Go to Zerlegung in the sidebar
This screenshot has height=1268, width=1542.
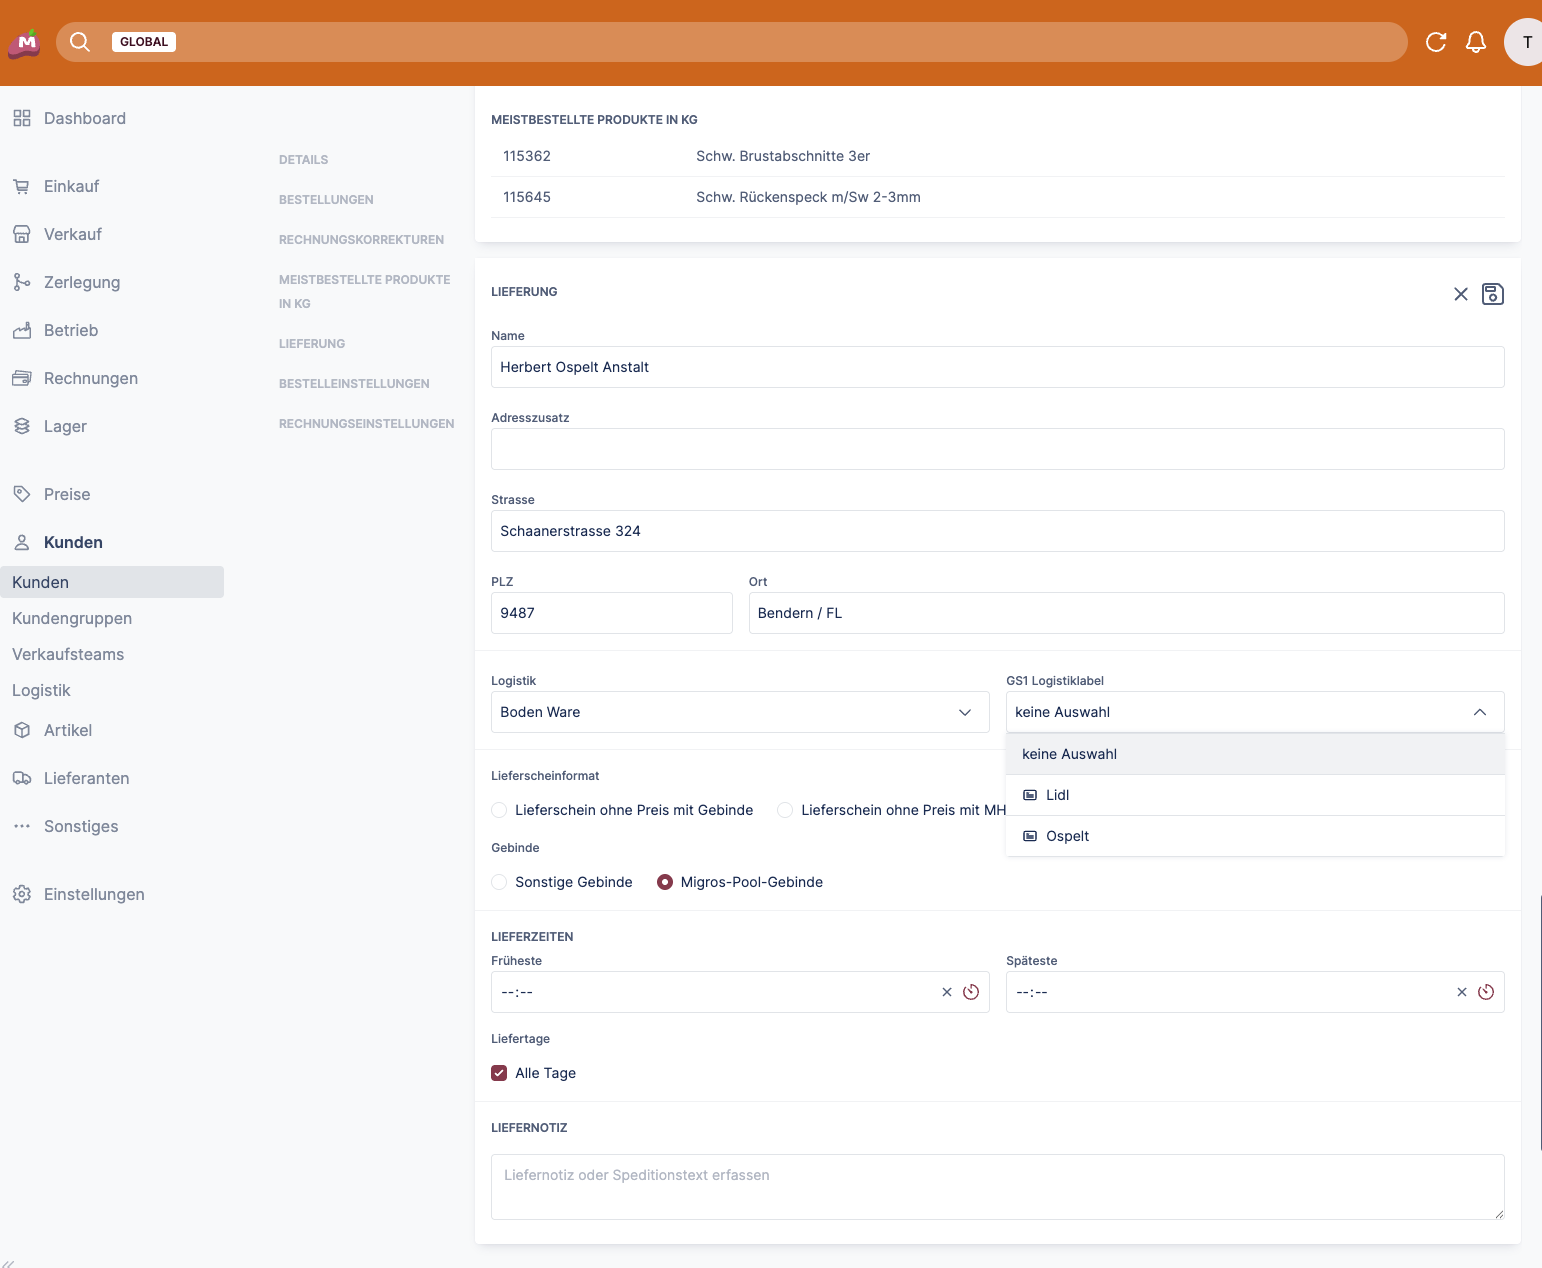(81, 282)
